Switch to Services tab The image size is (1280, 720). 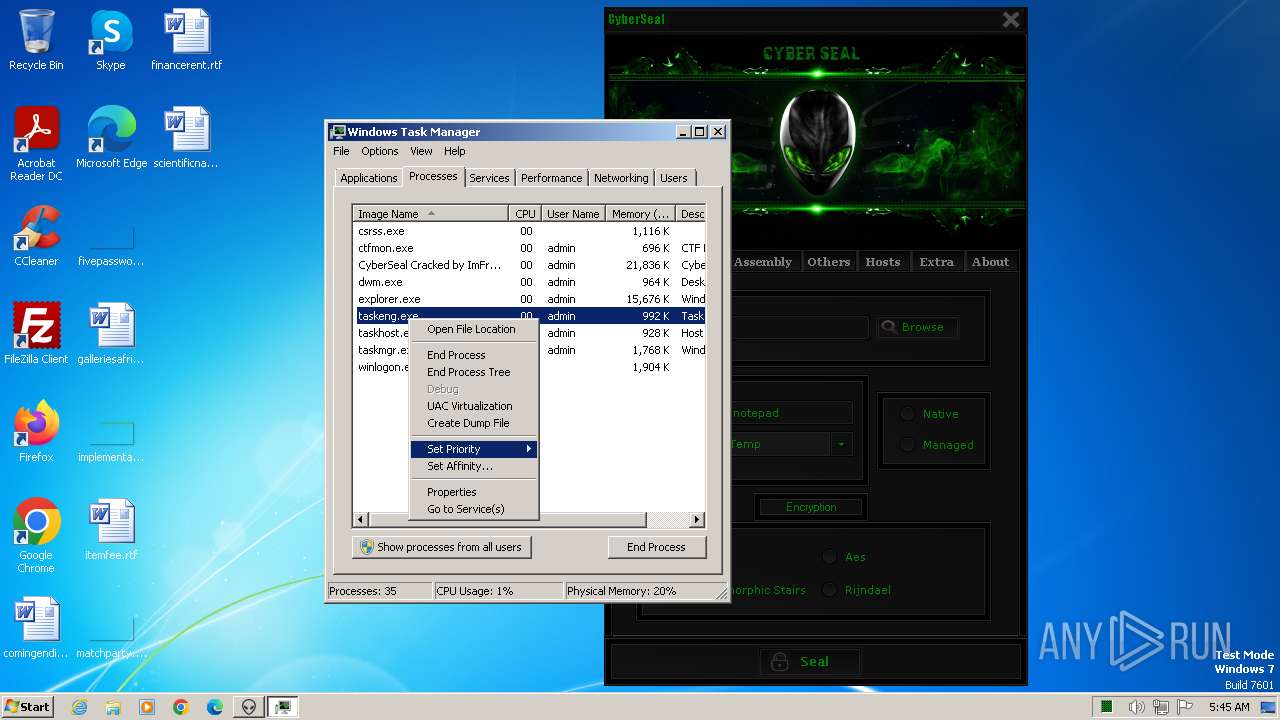point(489,178)
